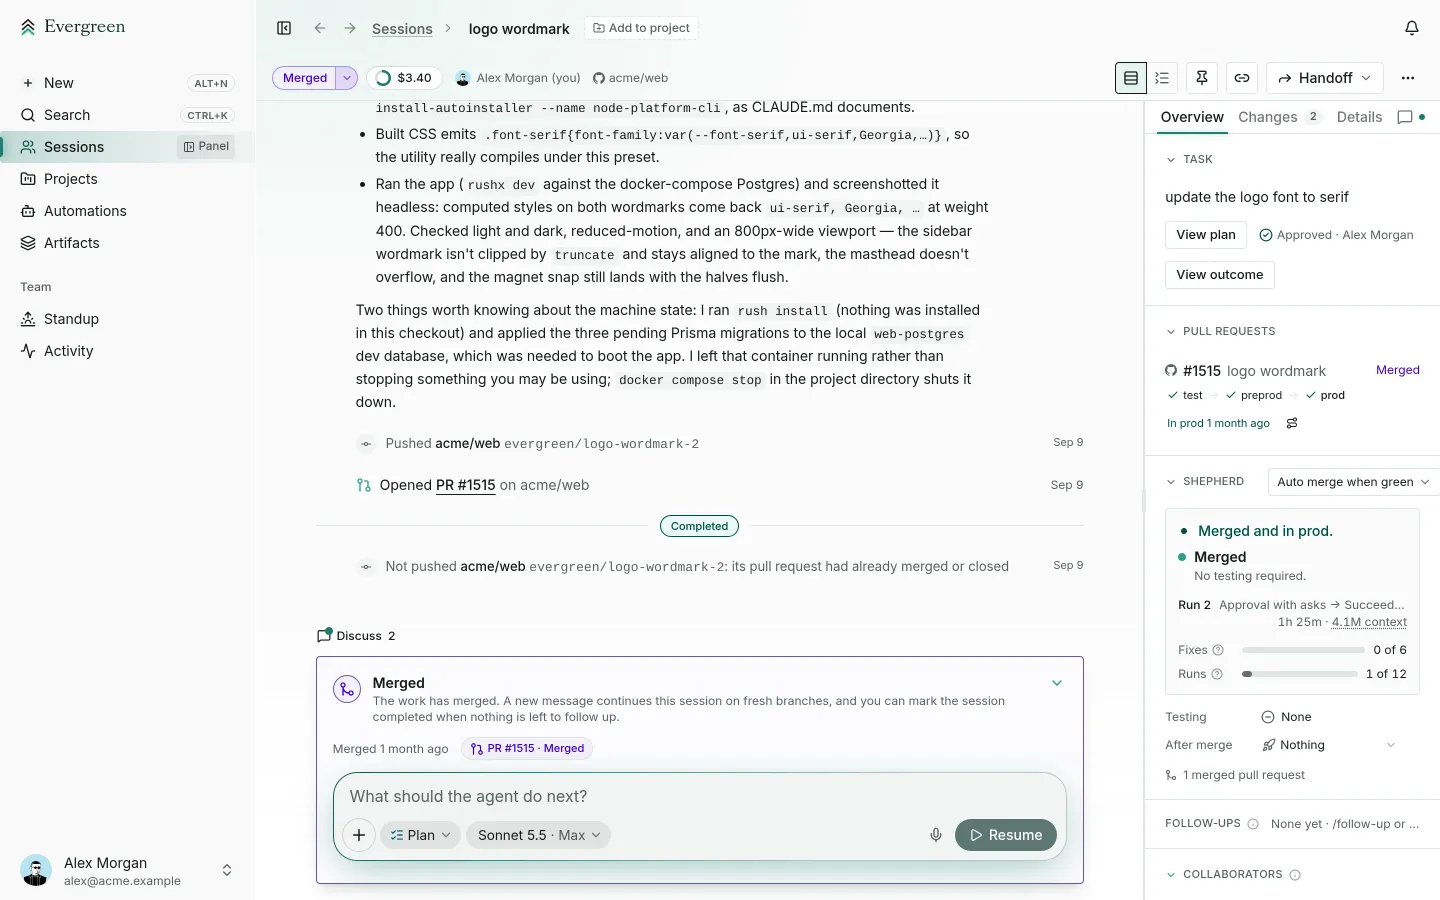Switch to the full transcript view toggle
Viewport: 1440px width, 900px height.
(x=1131, y=78)
